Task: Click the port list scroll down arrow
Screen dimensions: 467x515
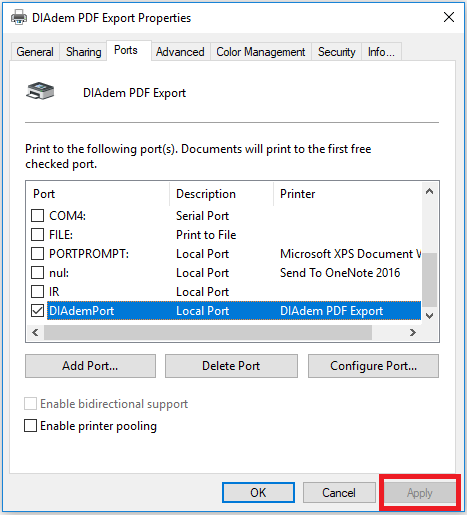Action: (430, 316)
